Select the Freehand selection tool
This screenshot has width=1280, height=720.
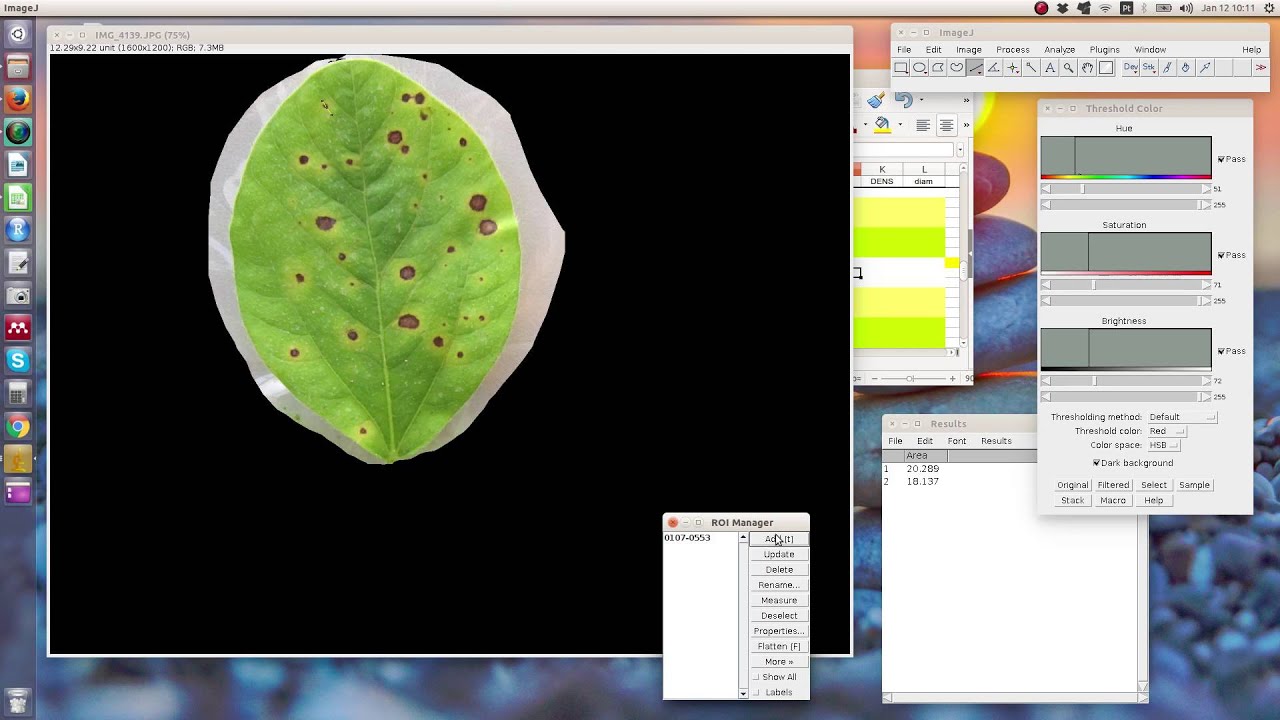click(x=957, y=68)
